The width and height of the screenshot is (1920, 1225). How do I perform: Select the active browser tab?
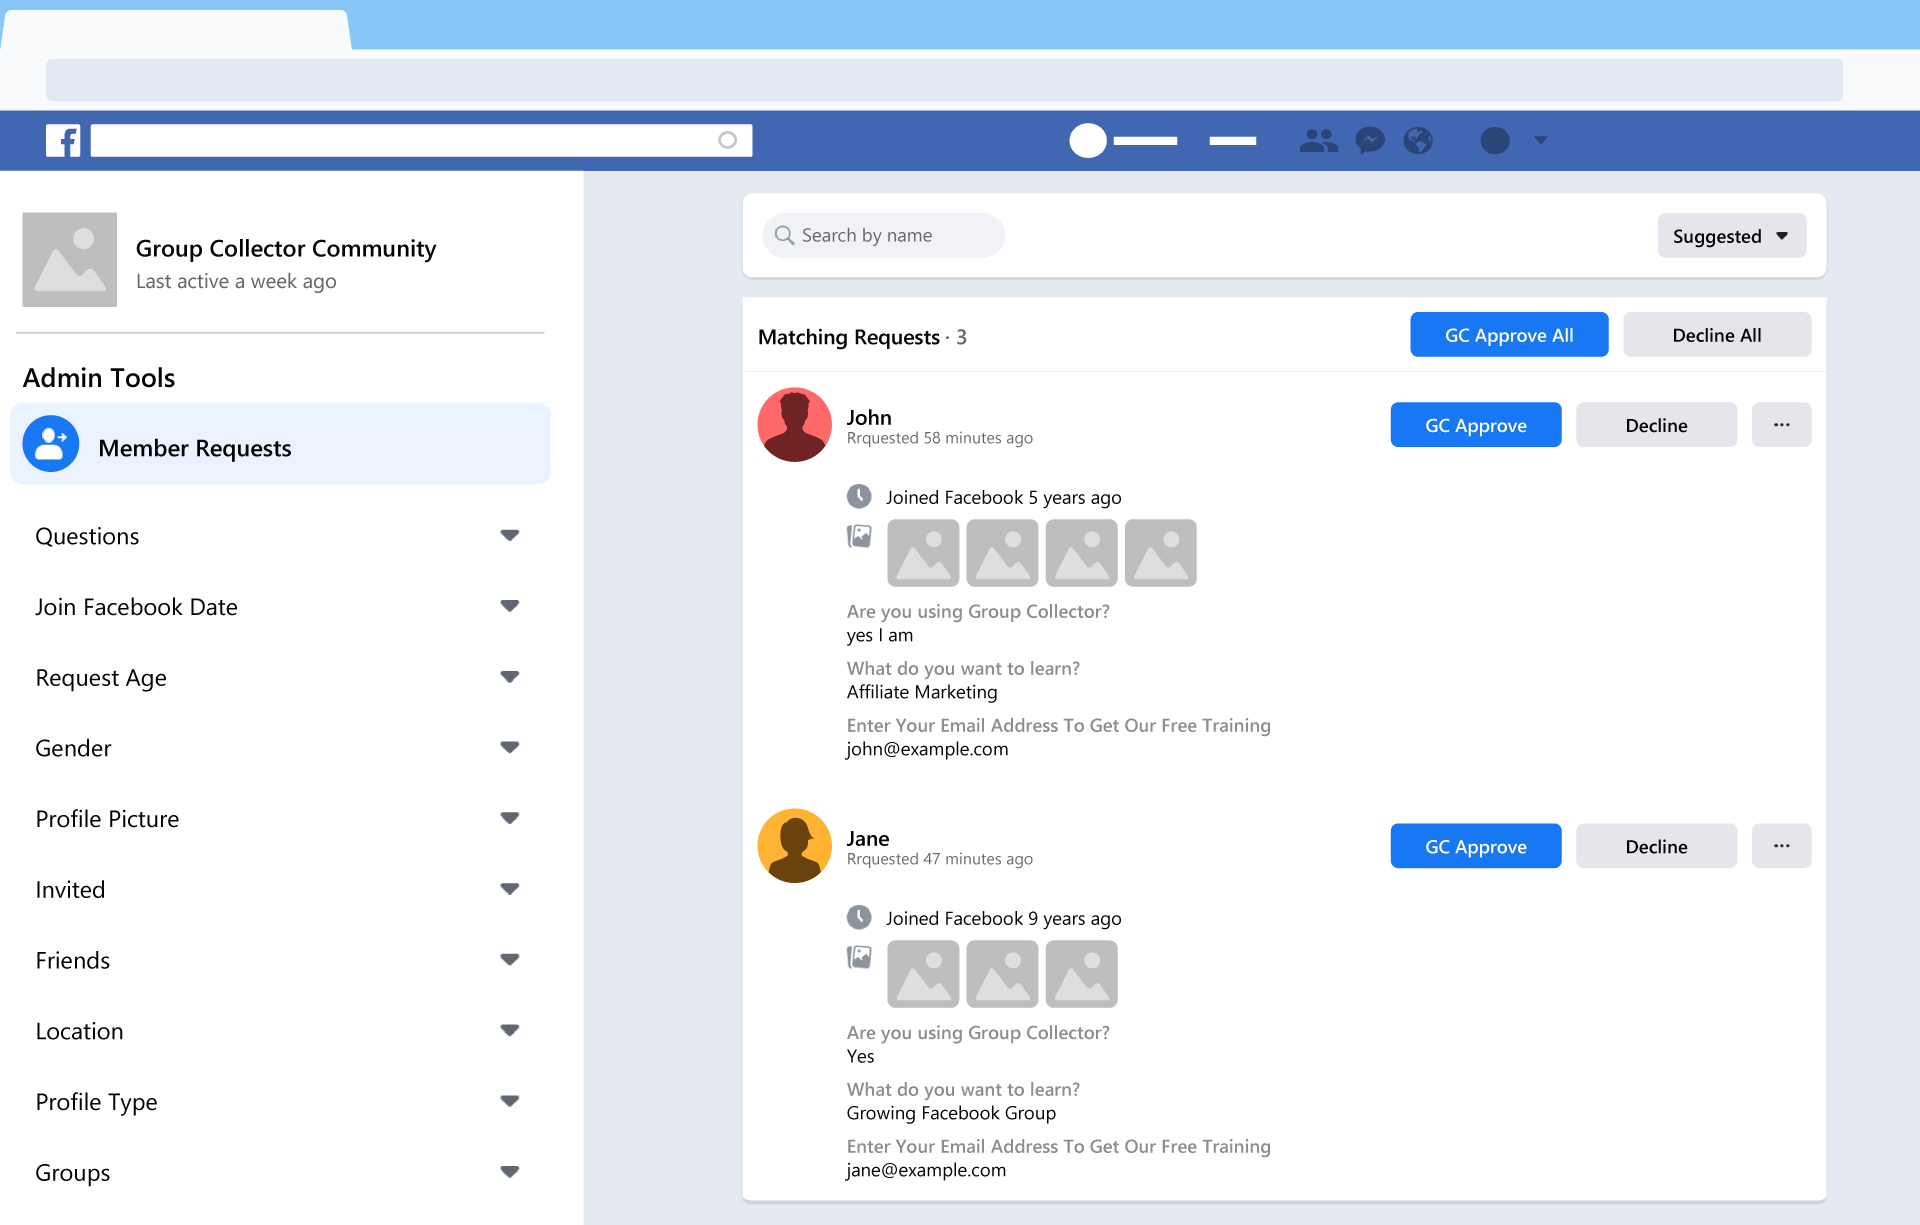pos(176,30)
